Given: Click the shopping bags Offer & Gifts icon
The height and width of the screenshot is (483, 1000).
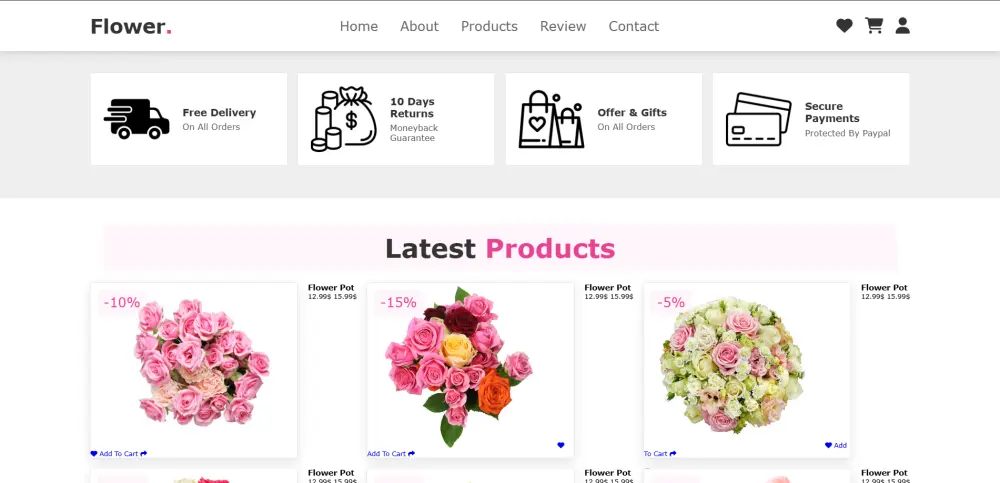Looking at the screenshot, I should [x=552, y=119].
